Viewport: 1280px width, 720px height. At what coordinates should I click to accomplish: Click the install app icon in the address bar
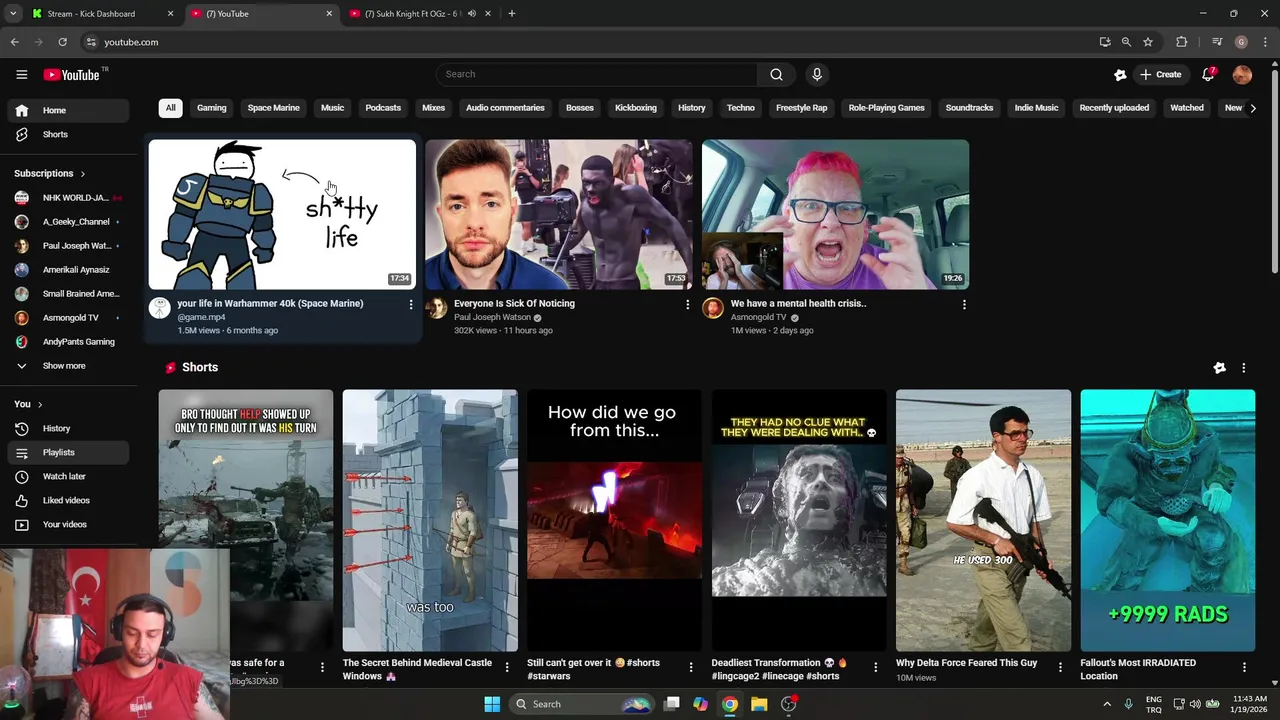click(1105, 42)
